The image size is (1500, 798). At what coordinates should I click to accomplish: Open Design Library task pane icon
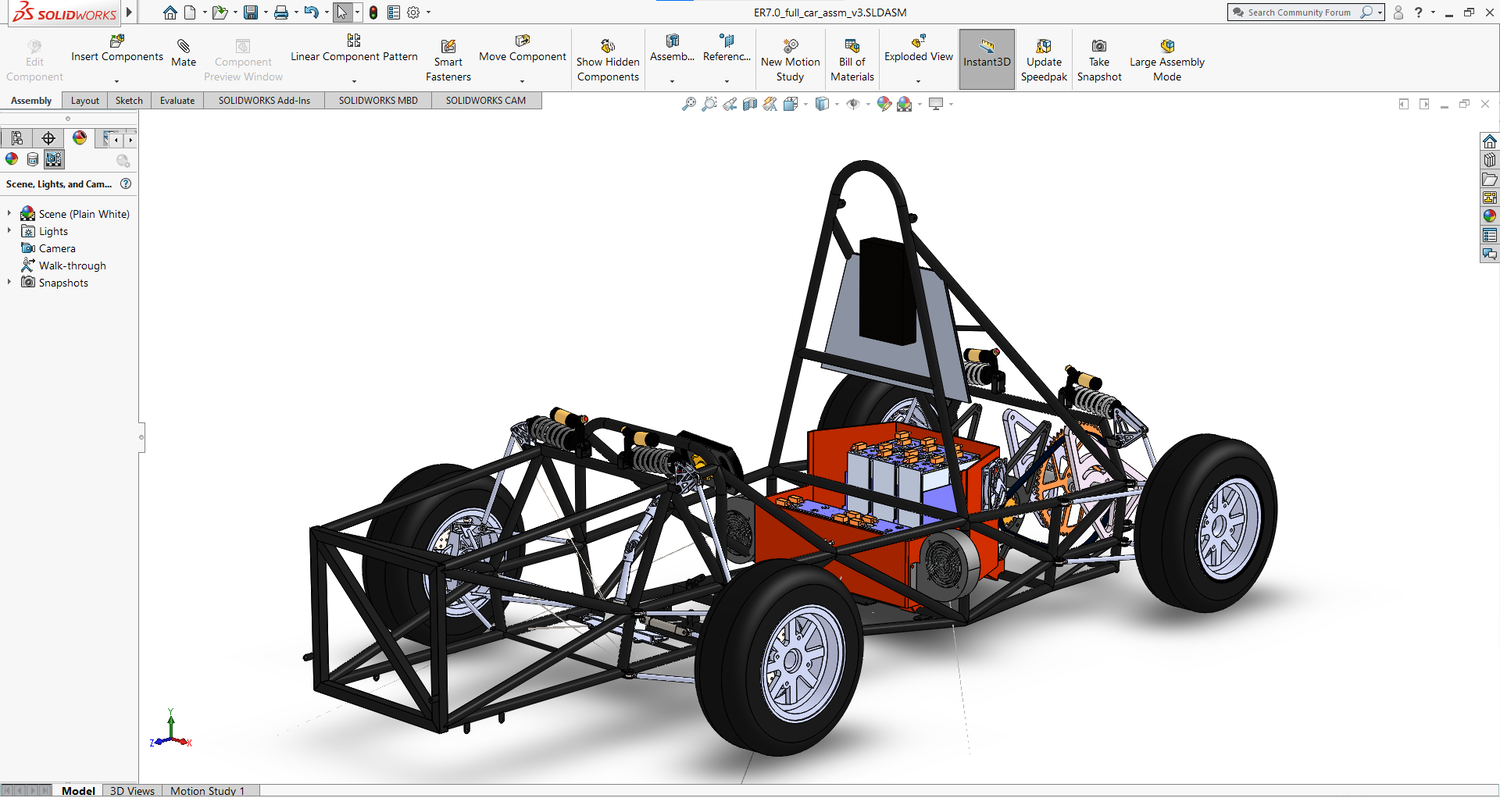(1490, 160)
